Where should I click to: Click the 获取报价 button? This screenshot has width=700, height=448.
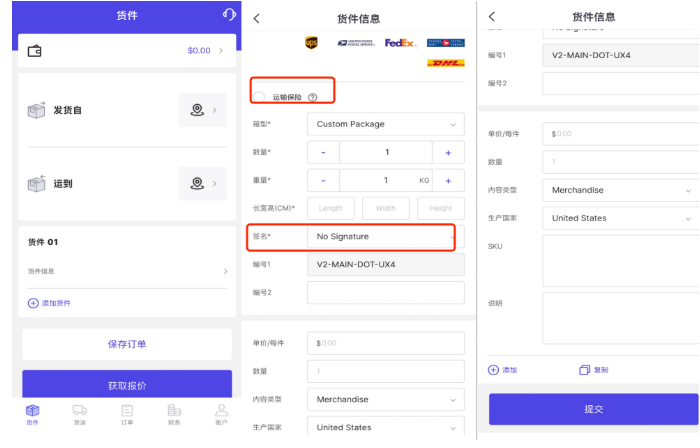point(127,384)
